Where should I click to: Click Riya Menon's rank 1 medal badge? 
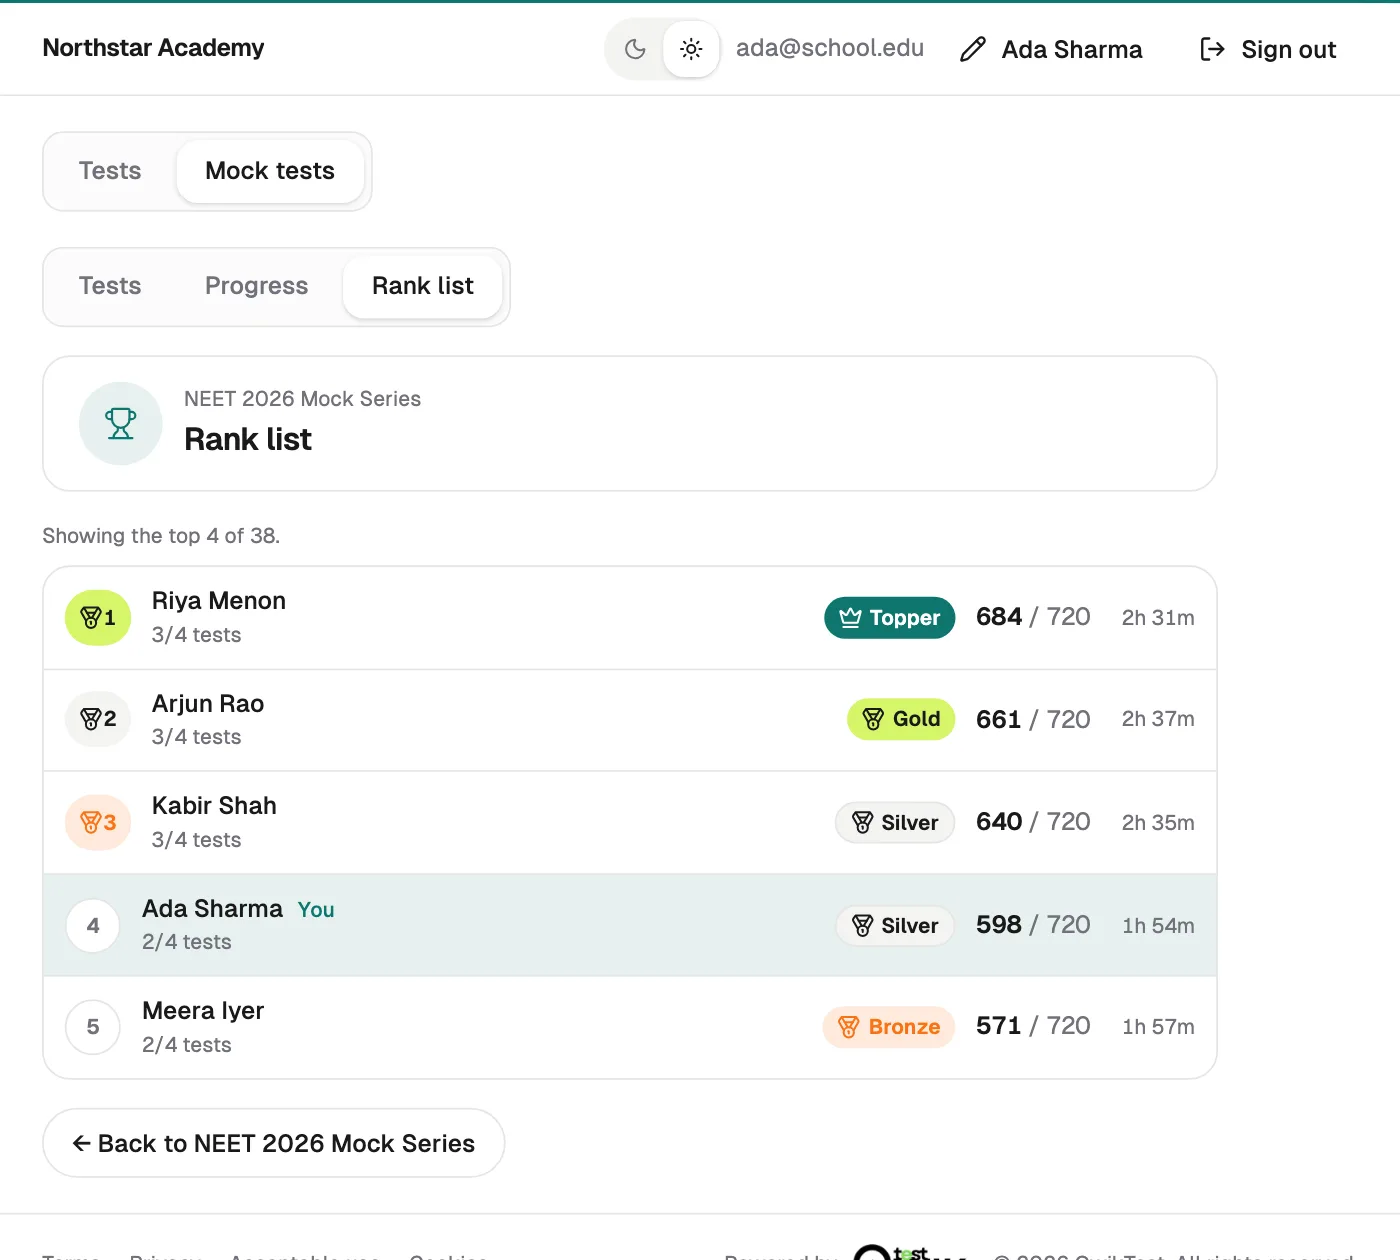click(98, 618)
